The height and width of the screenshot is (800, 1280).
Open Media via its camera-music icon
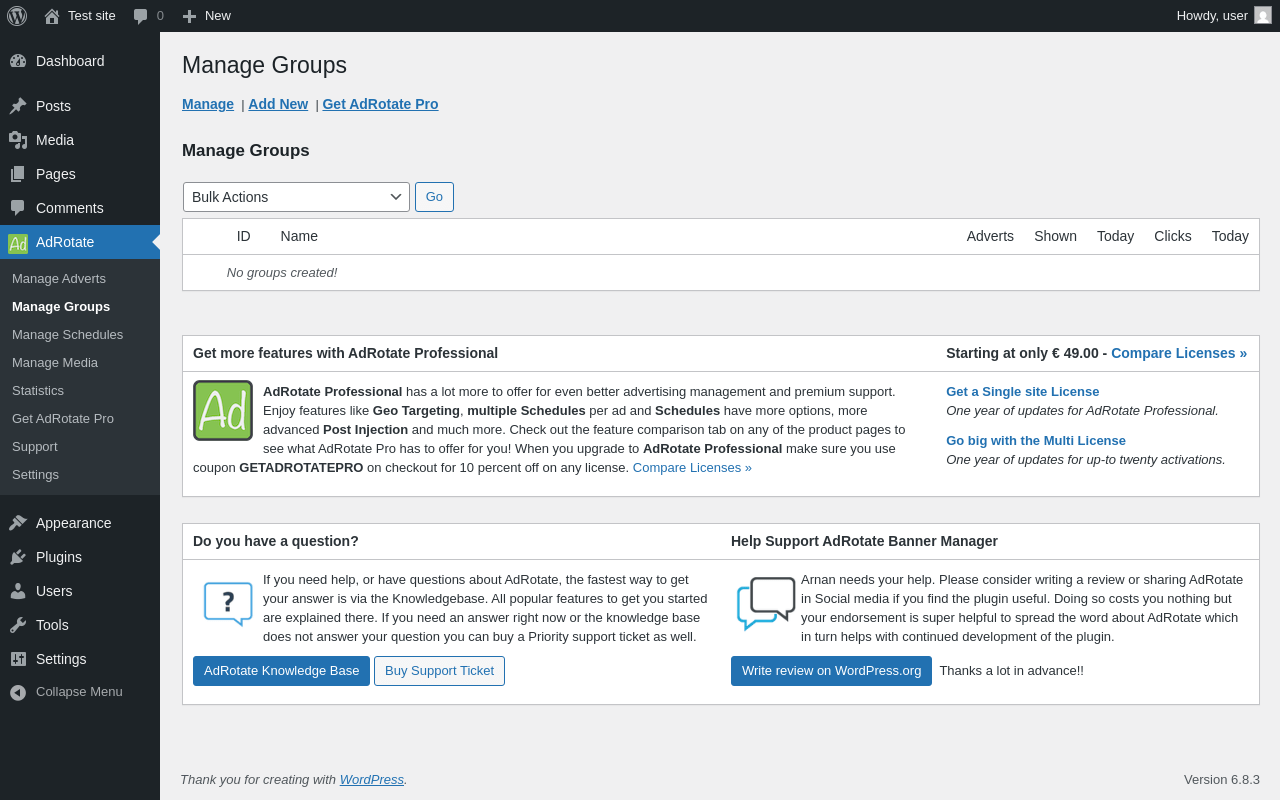coord(18,140)
